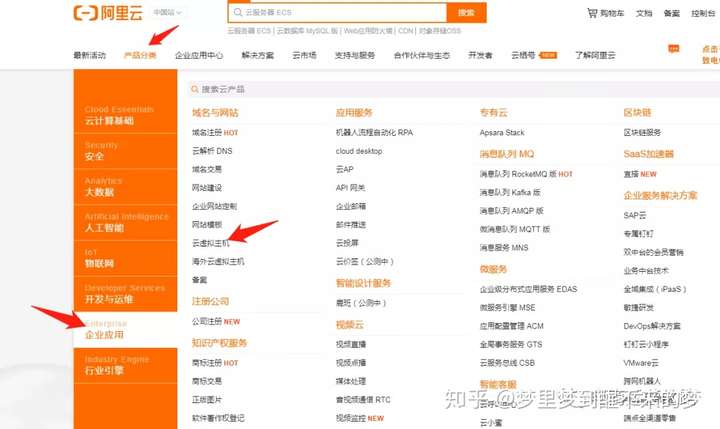This screenshot has height=429, width=720.
Task: Select 云计算基础 sidebar category
Action: tap(125, 115)
